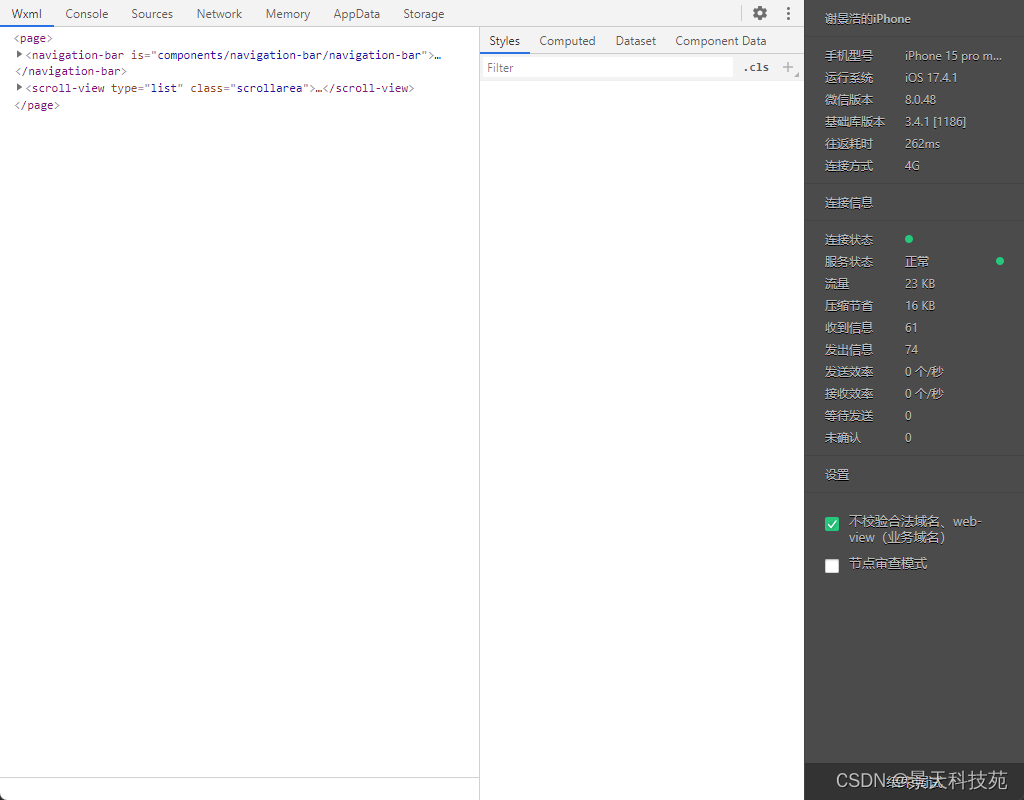
Task: Click the 16 KB compression saved value
Action: click(x=920, y=306)
